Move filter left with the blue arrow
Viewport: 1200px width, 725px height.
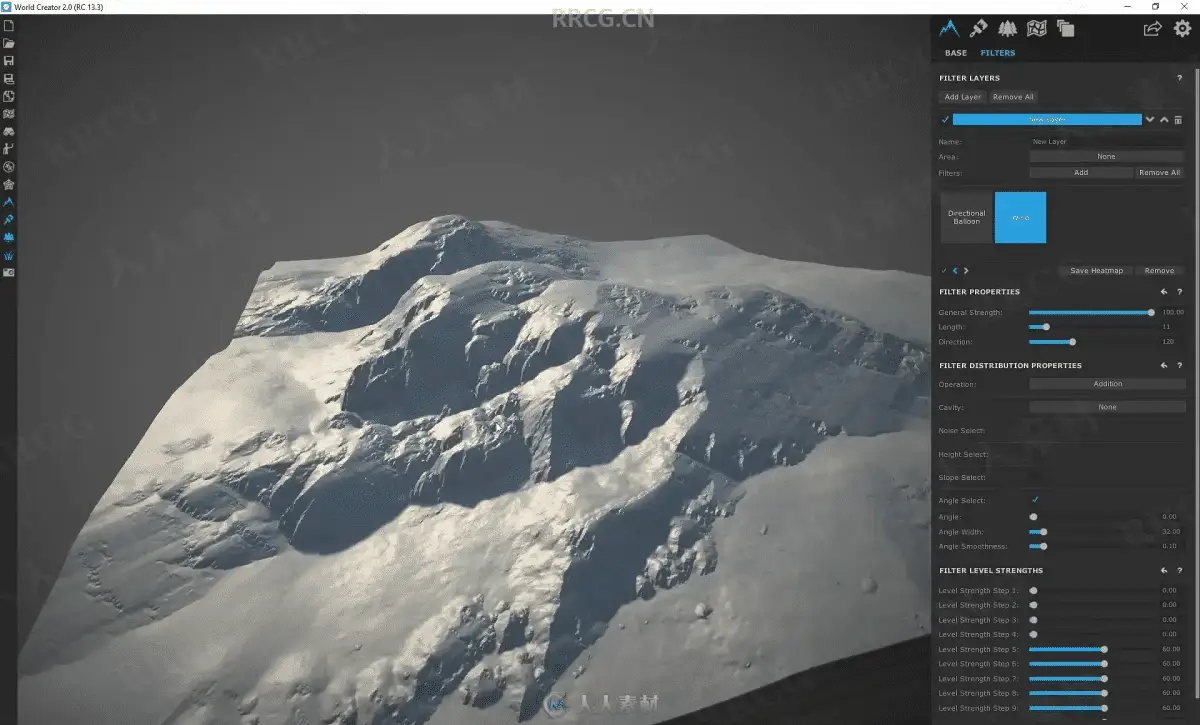pos(955,271)
